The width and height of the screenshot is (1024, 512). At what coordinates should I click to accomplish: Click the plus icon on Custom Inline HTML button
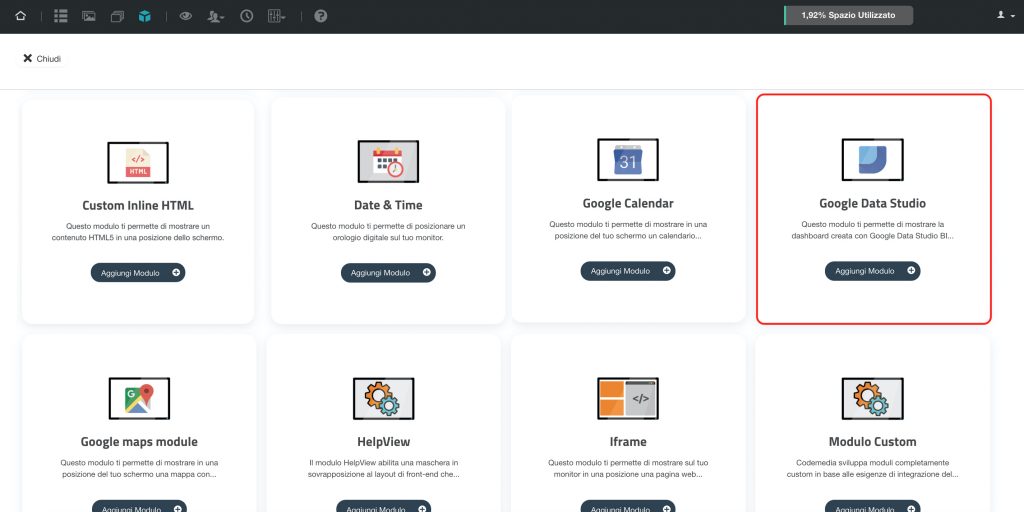[x=176, y=273]
